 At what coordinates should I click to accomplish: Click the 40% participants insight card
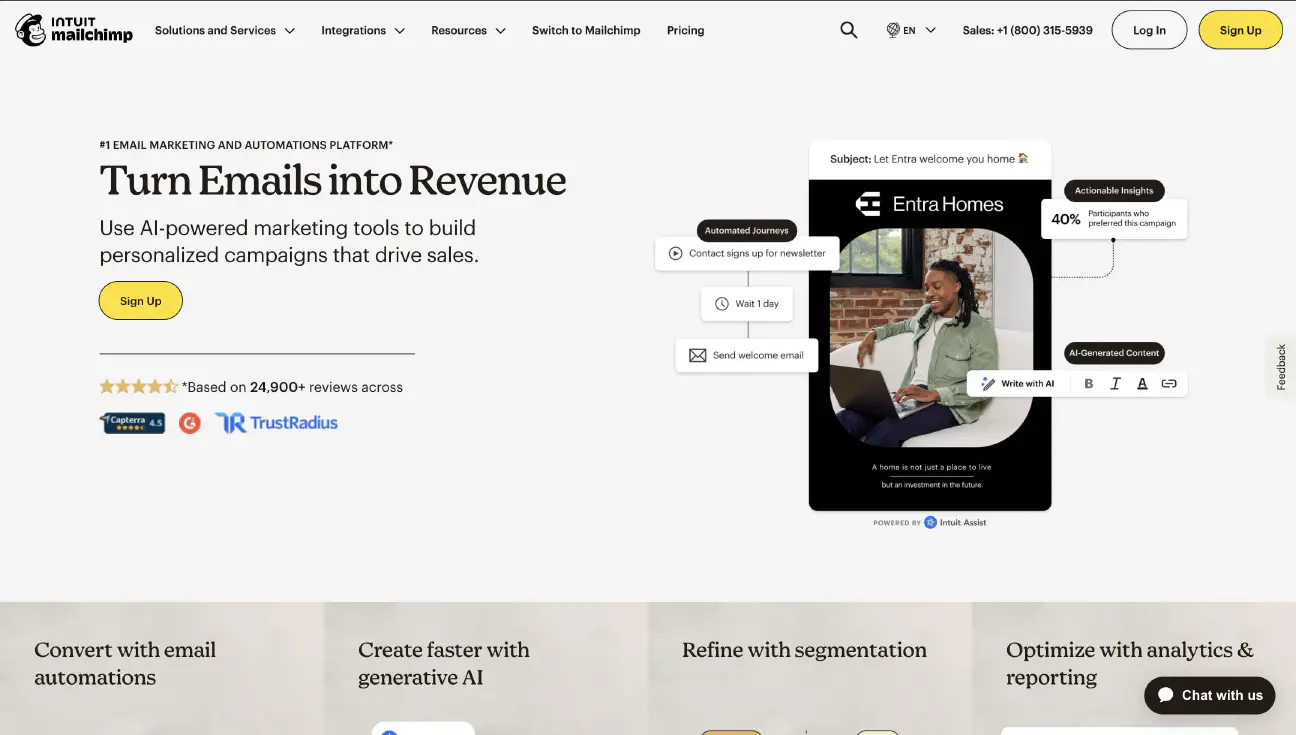point(1114,219)
